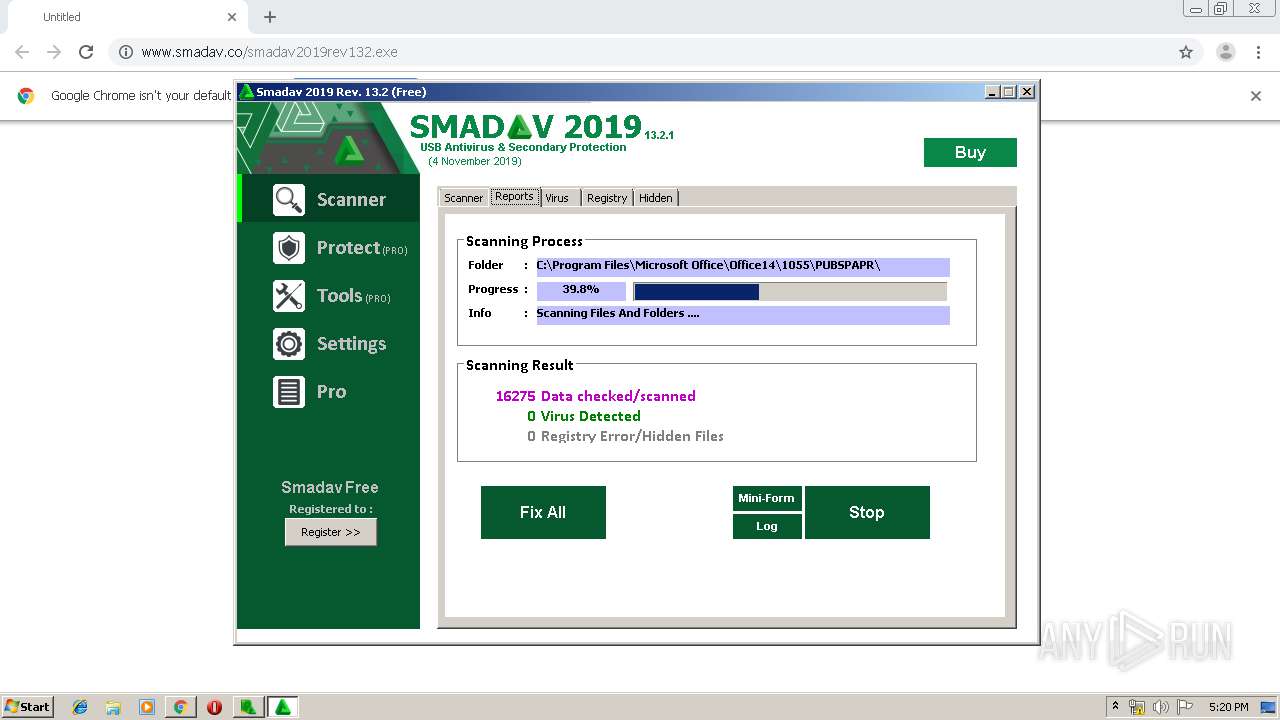1280x720 pixels.
Task: Stop the running scan
Action: click(x=867, y=512)
